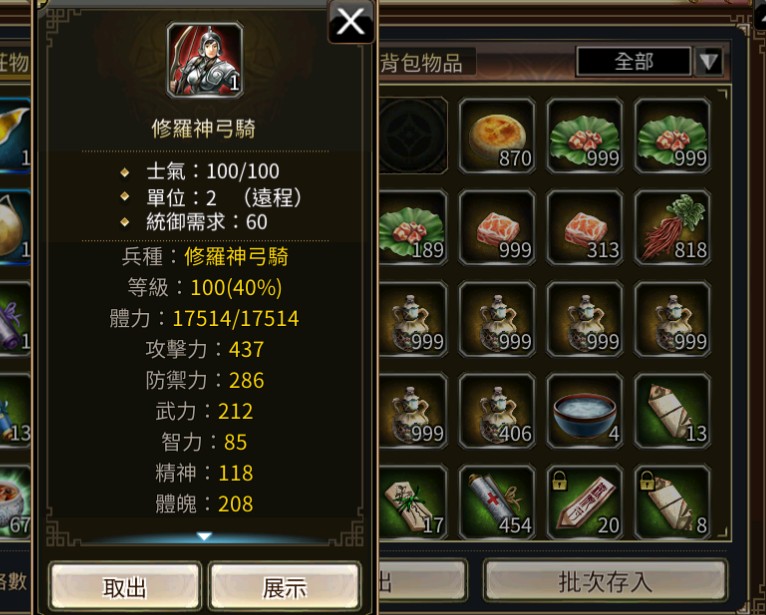The image size is (766, 615).
Task: Select the flatbread item showing 870
Action: click(497, 136)
